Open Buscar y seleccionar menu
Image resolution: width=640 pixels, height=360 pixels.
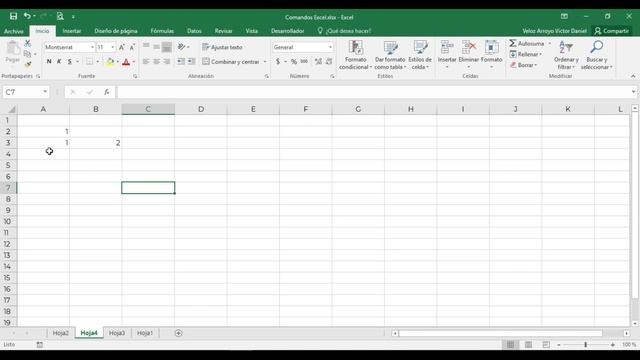[x=596, y=55]
